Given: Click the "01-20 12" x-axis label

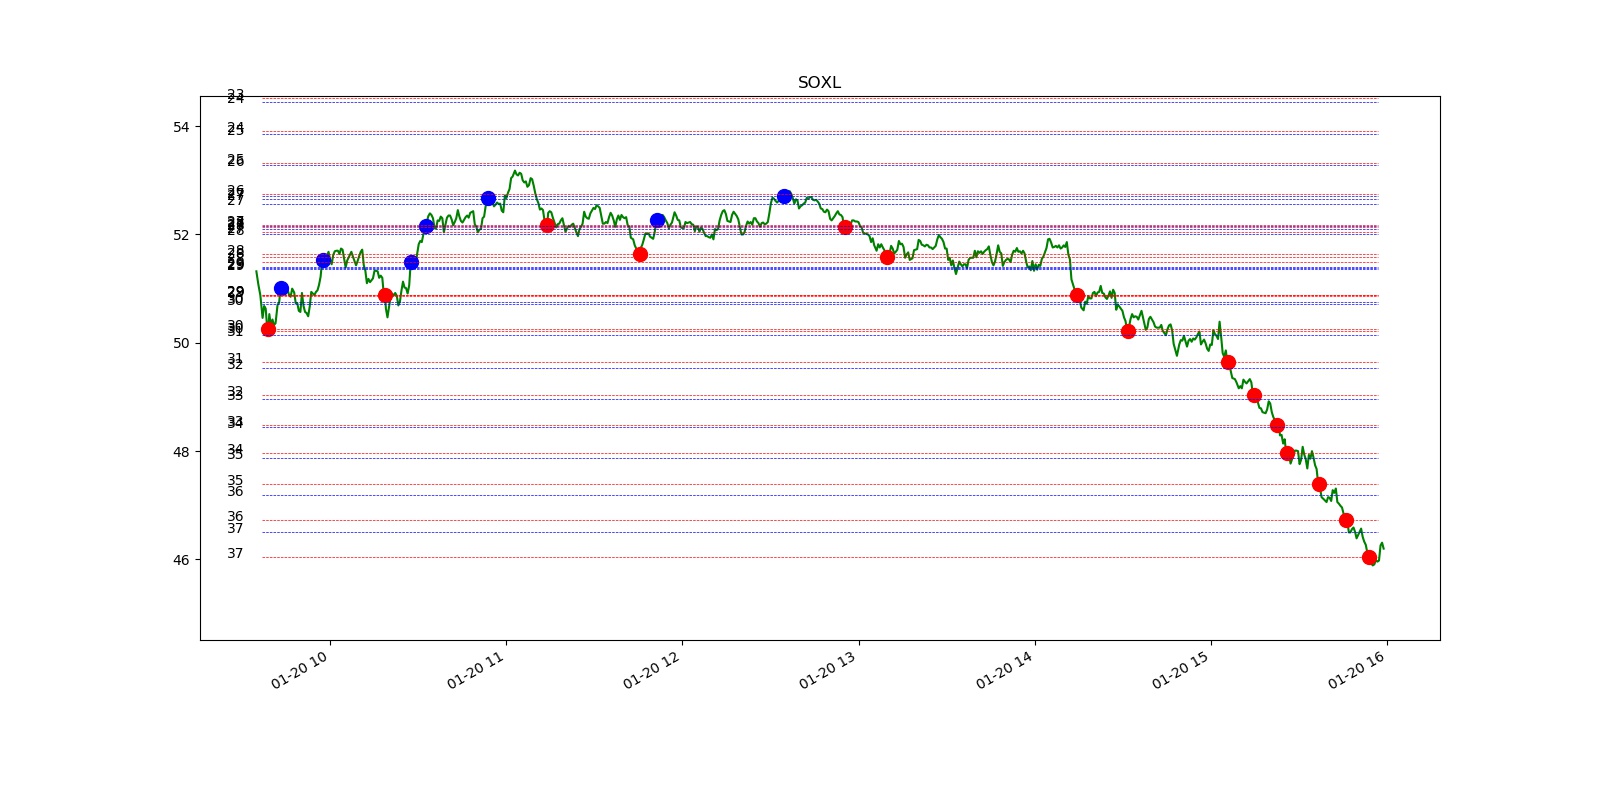Looking at the screenshot, I should point(651,670).
